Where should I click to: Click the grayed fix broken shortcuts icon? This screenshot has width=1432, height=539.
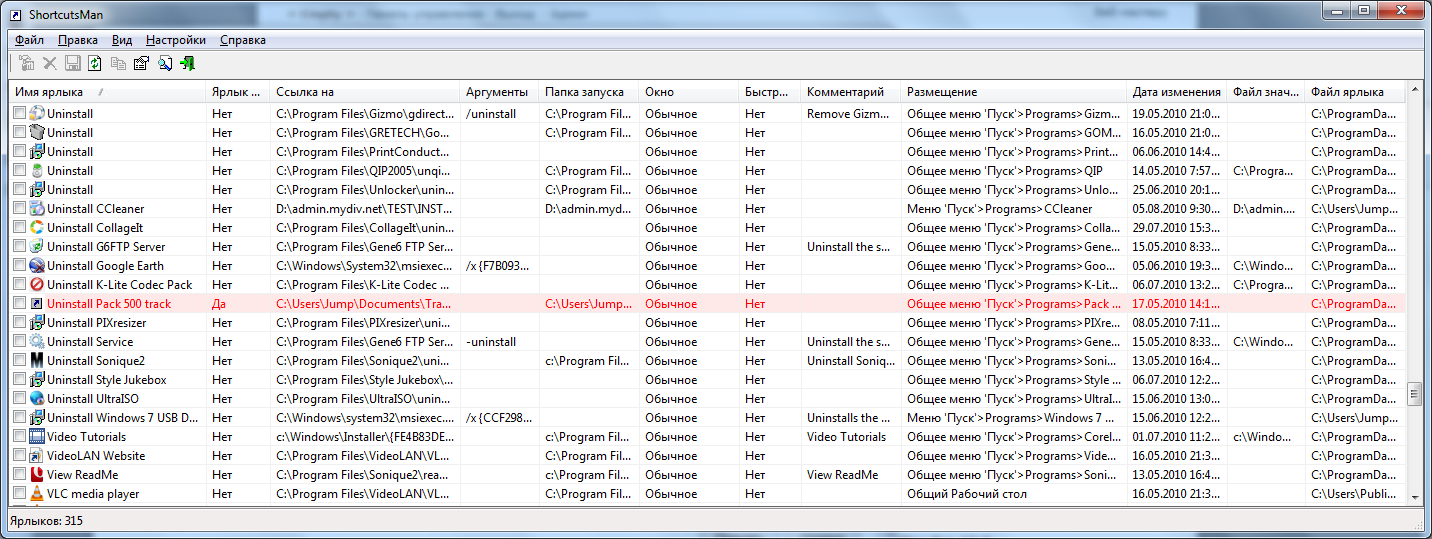tap(27, 63)
